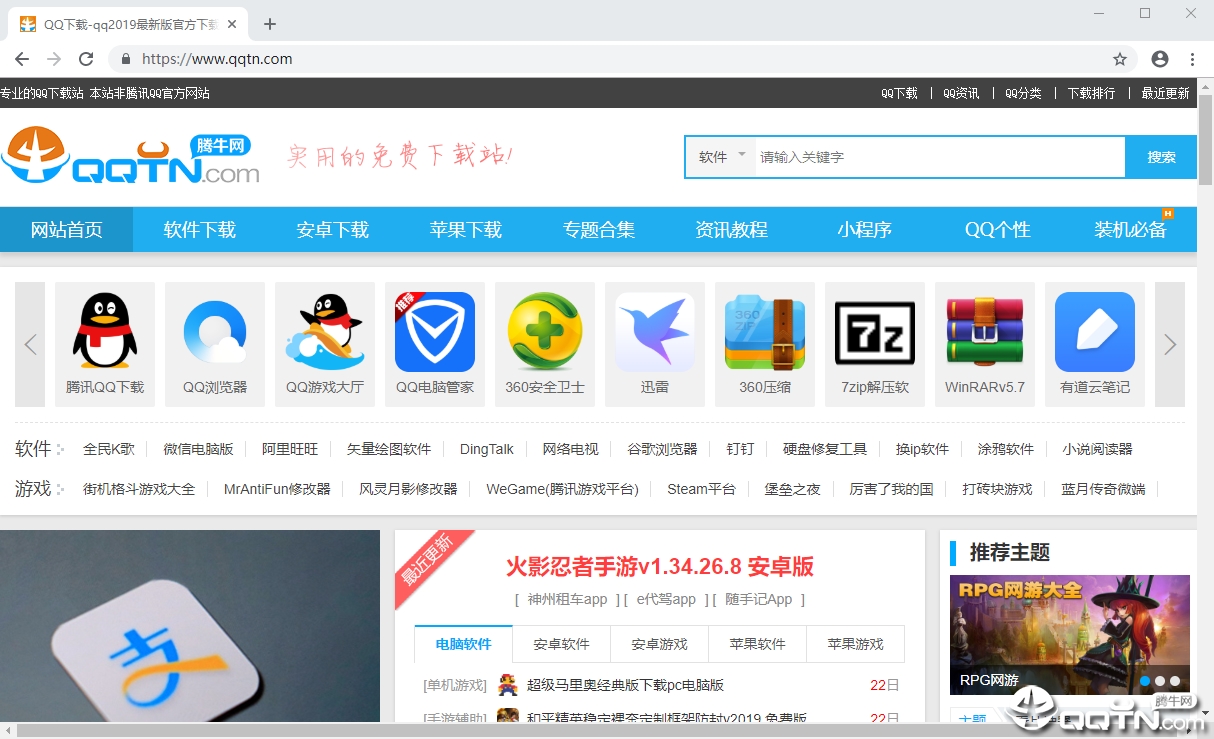Select the third banner carousel dot
Viewport: 1214px width, 739px height.
point(1175,681)
